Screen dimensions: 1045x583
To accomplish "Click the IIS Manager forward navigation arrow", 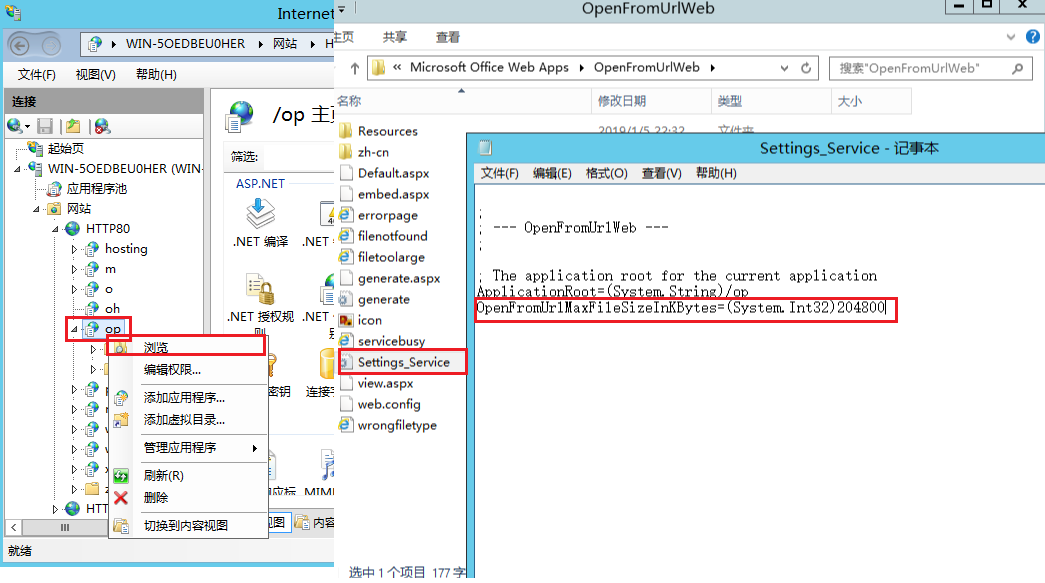I will pos(51,45).
